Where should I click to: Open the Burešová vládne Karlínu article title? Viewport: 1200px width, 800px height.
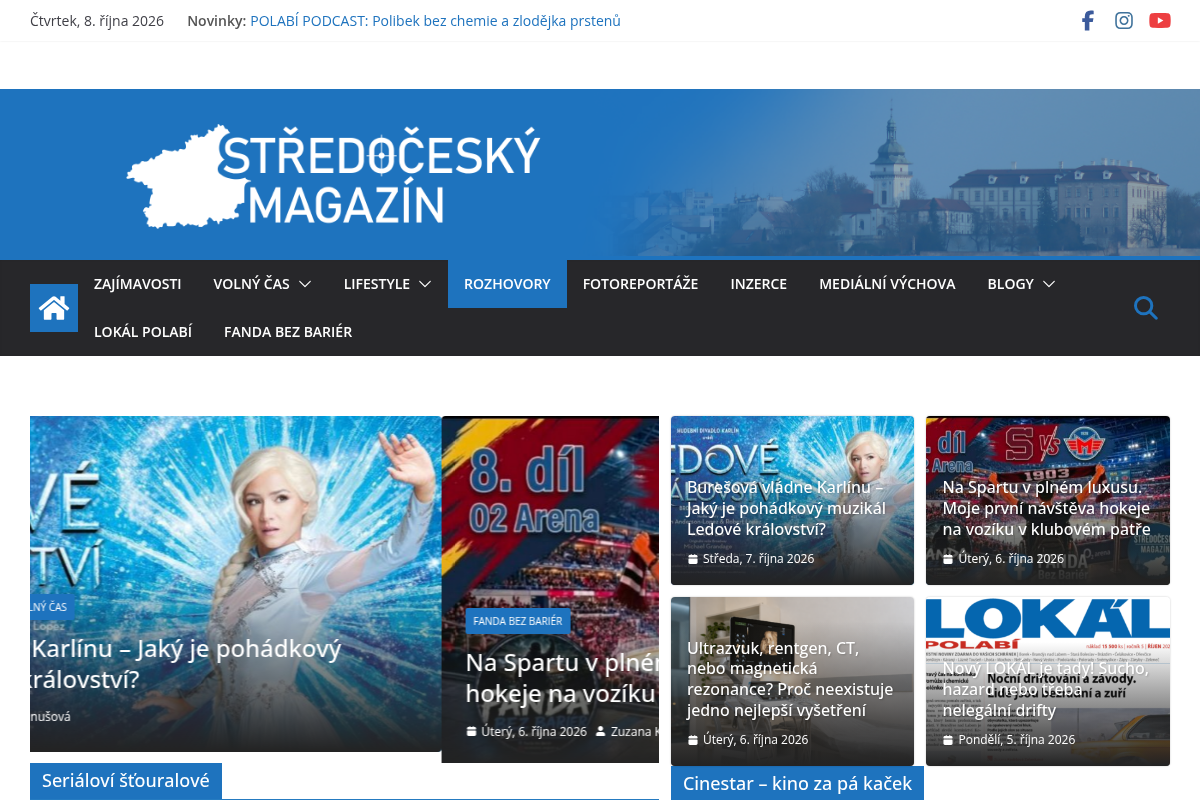point(787,508)
